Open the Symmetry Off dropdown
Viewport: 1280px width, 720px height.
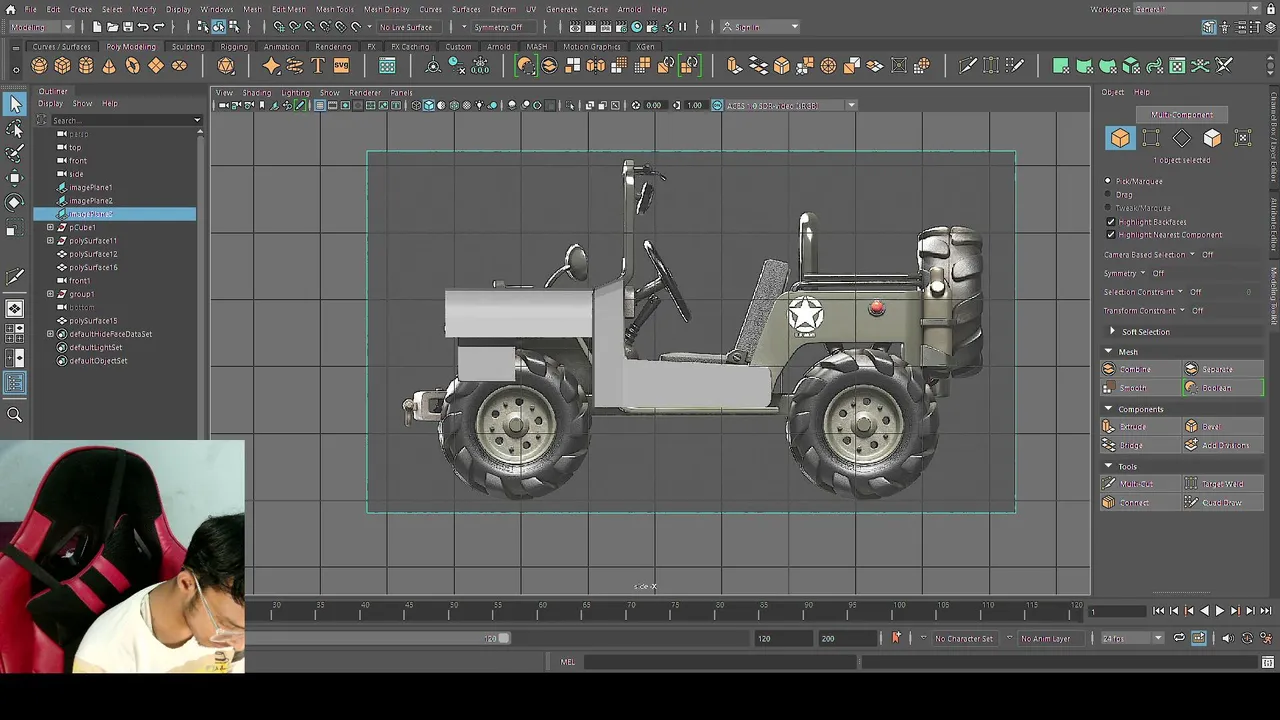point(498,27)
